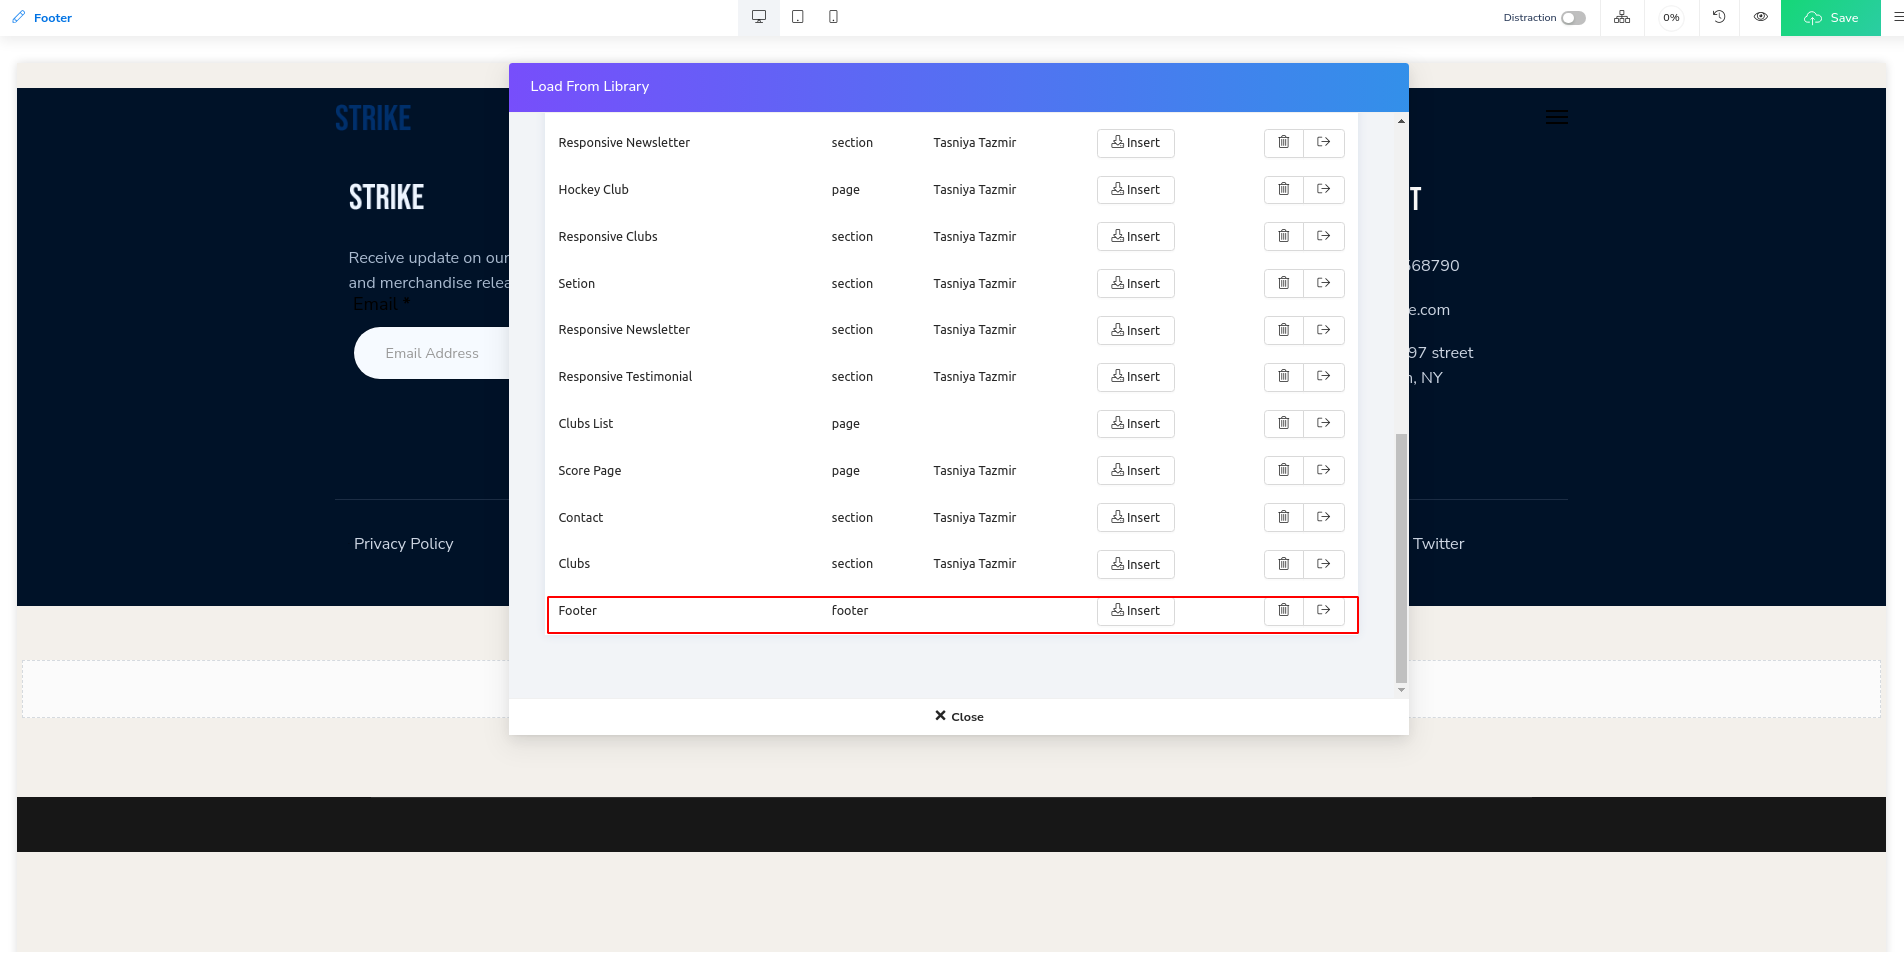Toggle the Distraction switch
The image size is (1904, 956).
click(1573, 18)
